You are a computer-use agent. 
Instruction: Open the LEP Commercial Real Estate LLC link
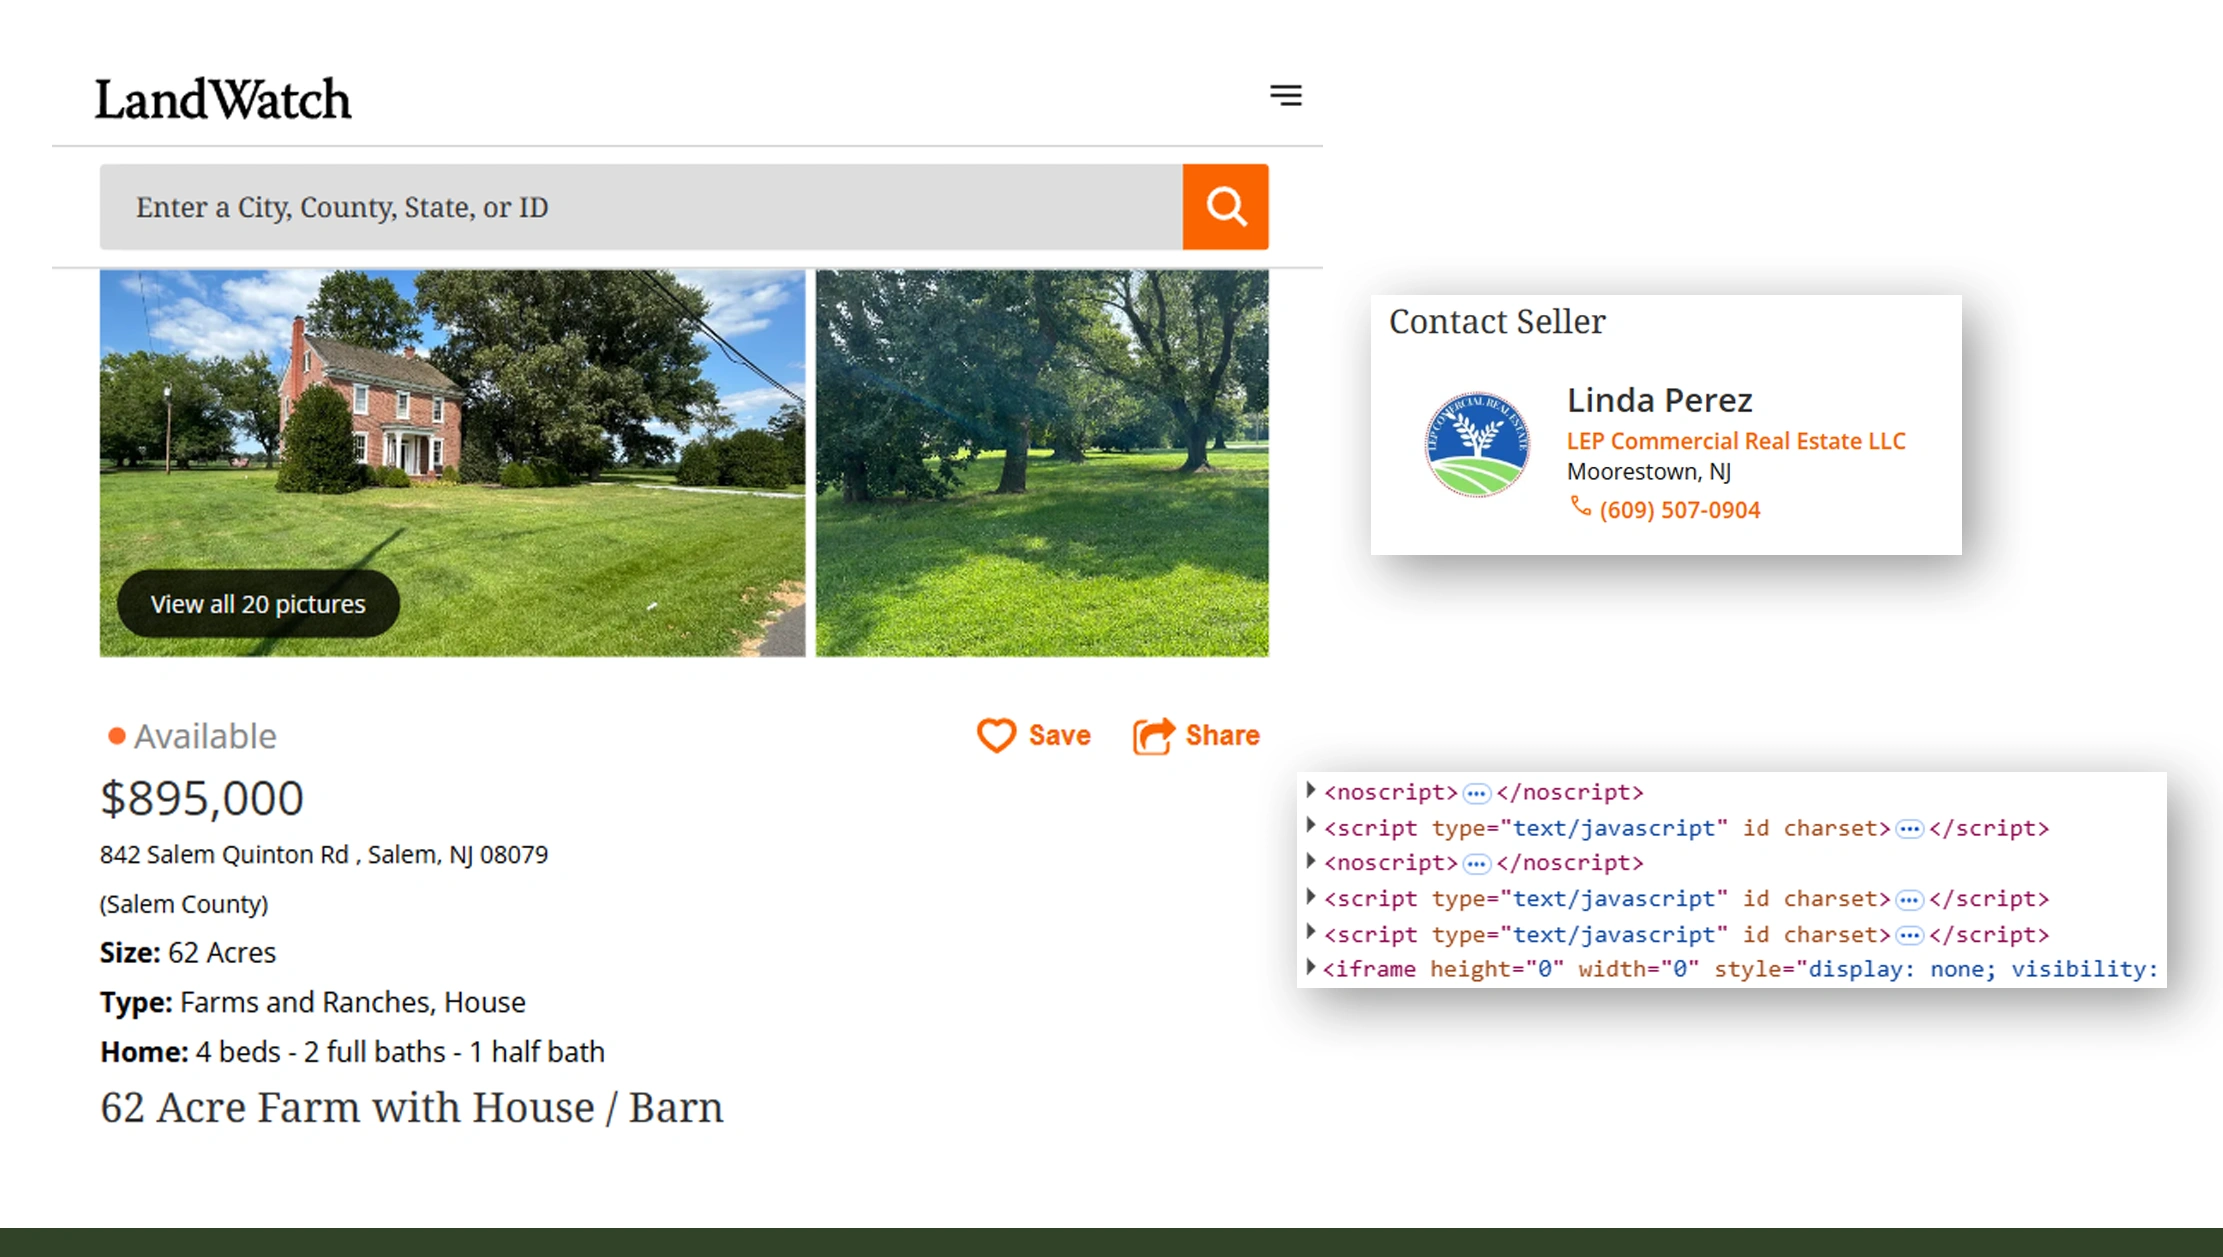pos(1736,440)
